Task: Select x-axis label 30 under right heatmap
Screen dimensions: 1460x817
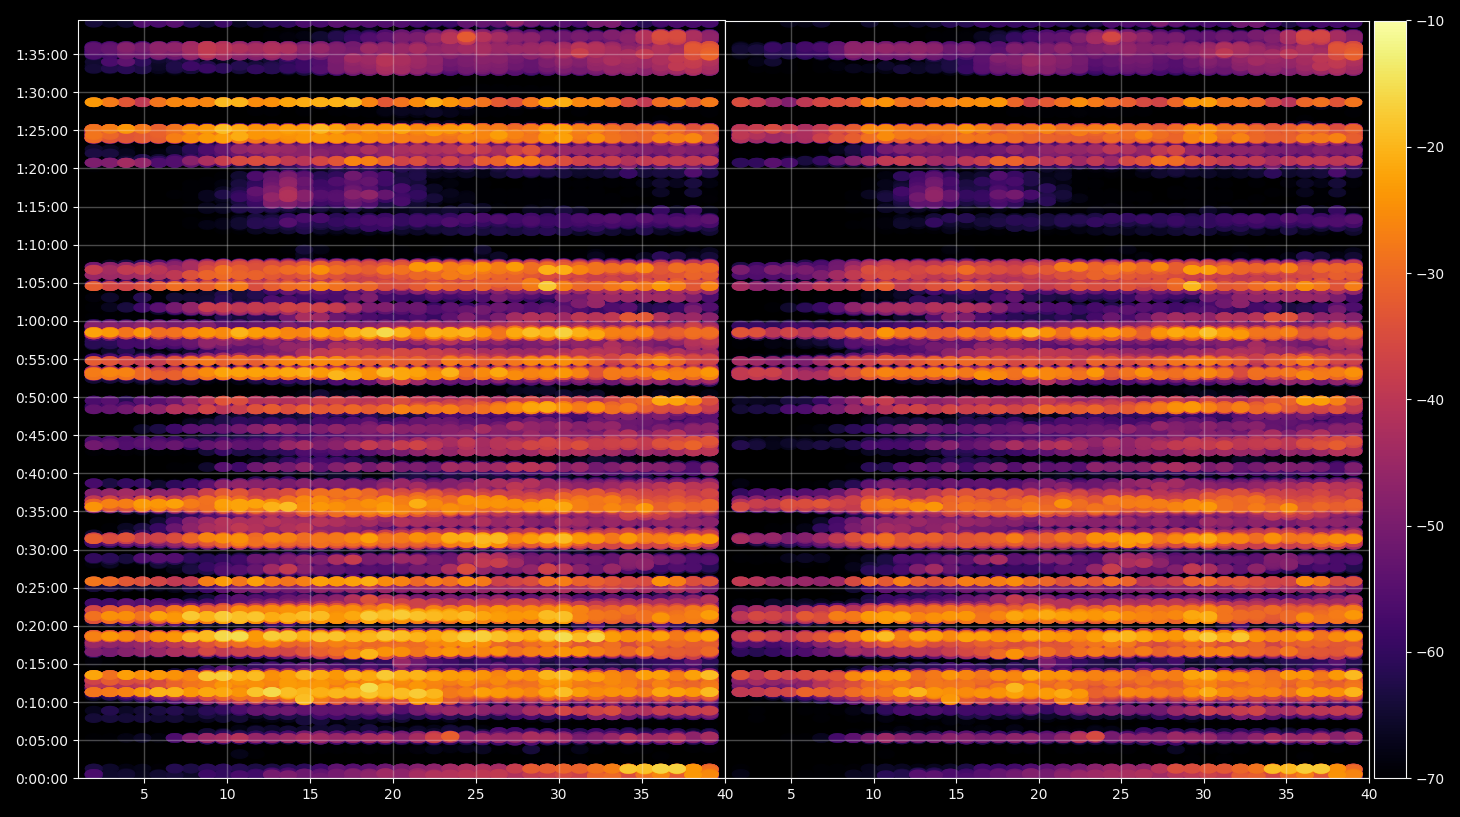Action: point(1204,795)
